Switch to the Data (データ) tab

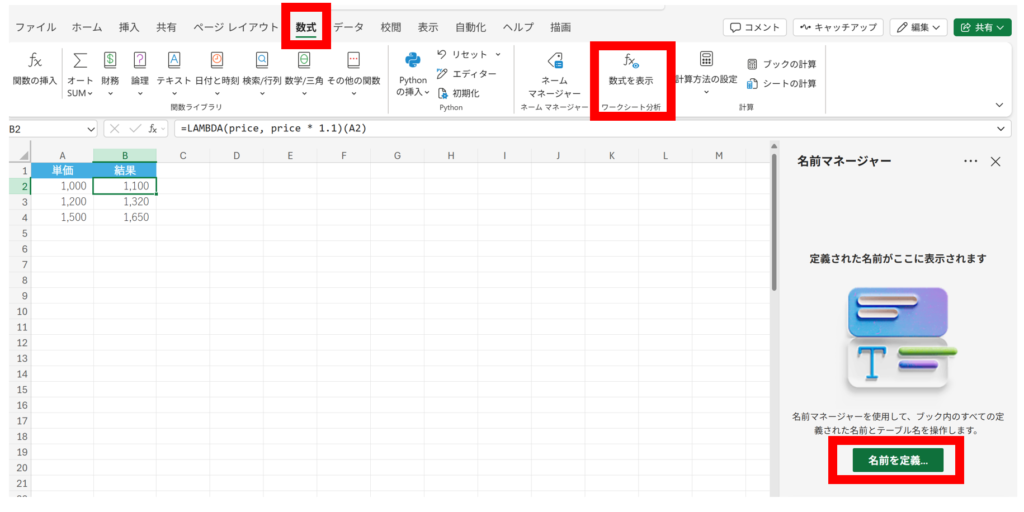[349, 27]
